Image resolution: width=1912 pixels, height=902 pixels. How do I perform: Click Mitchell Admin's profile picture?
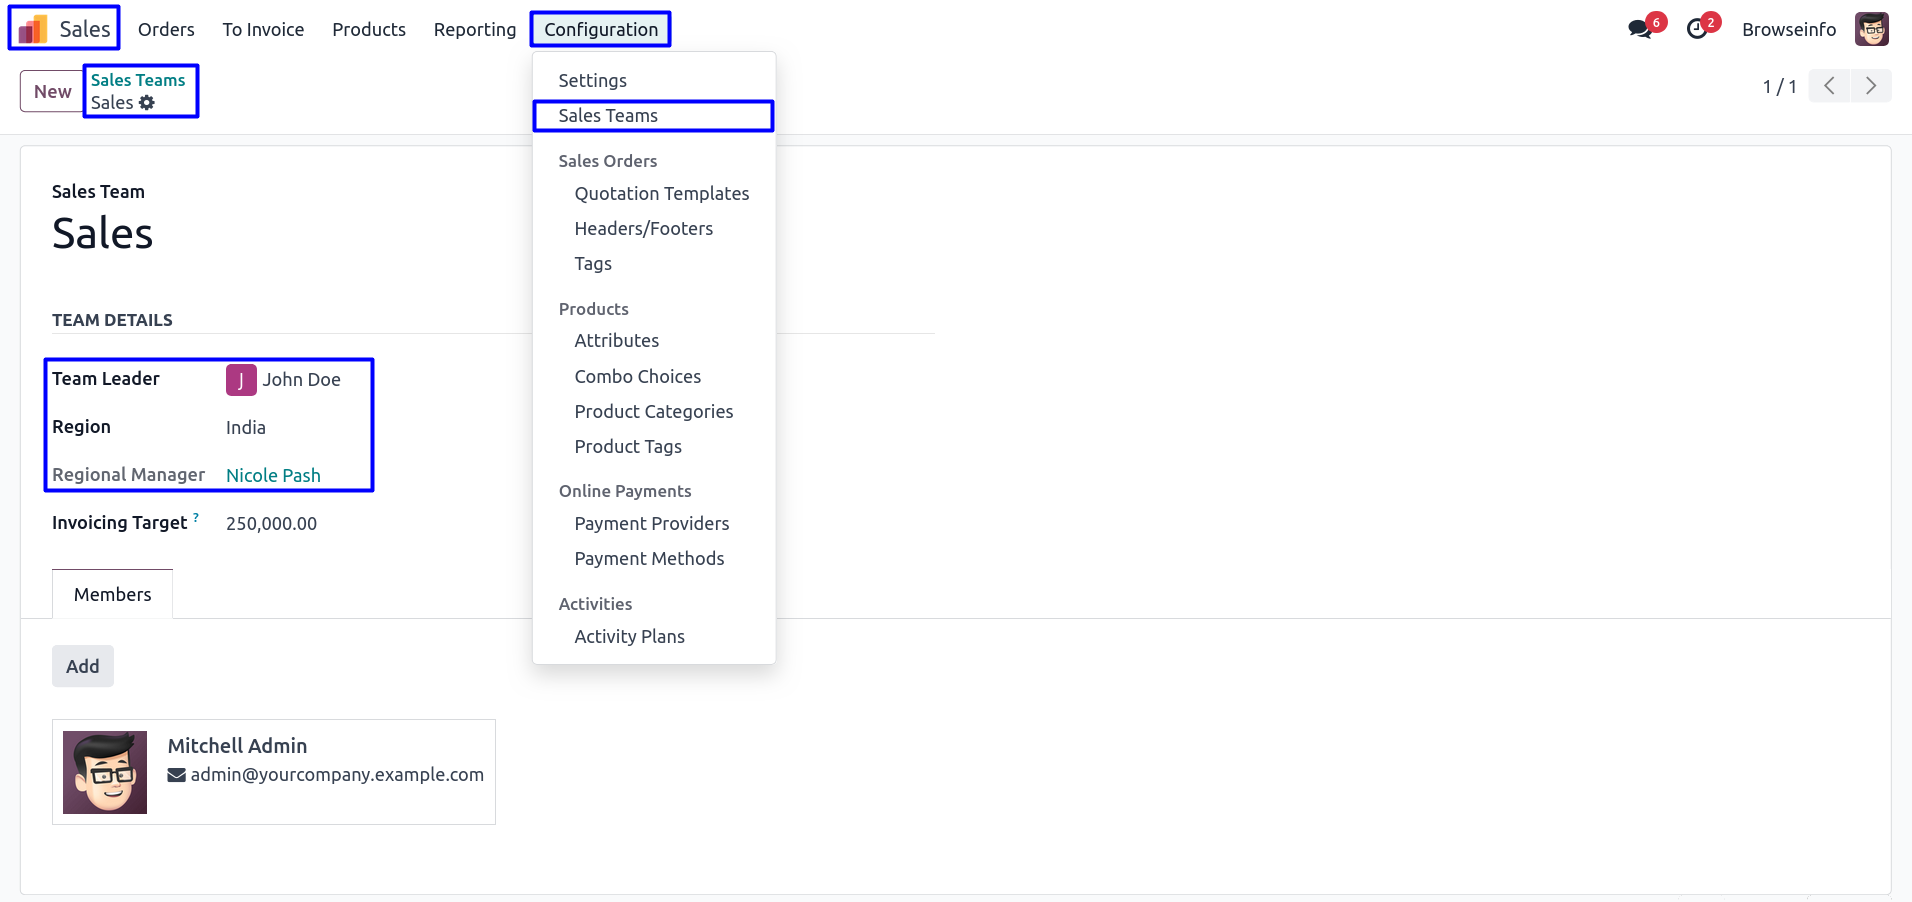(x=105, y=772)
